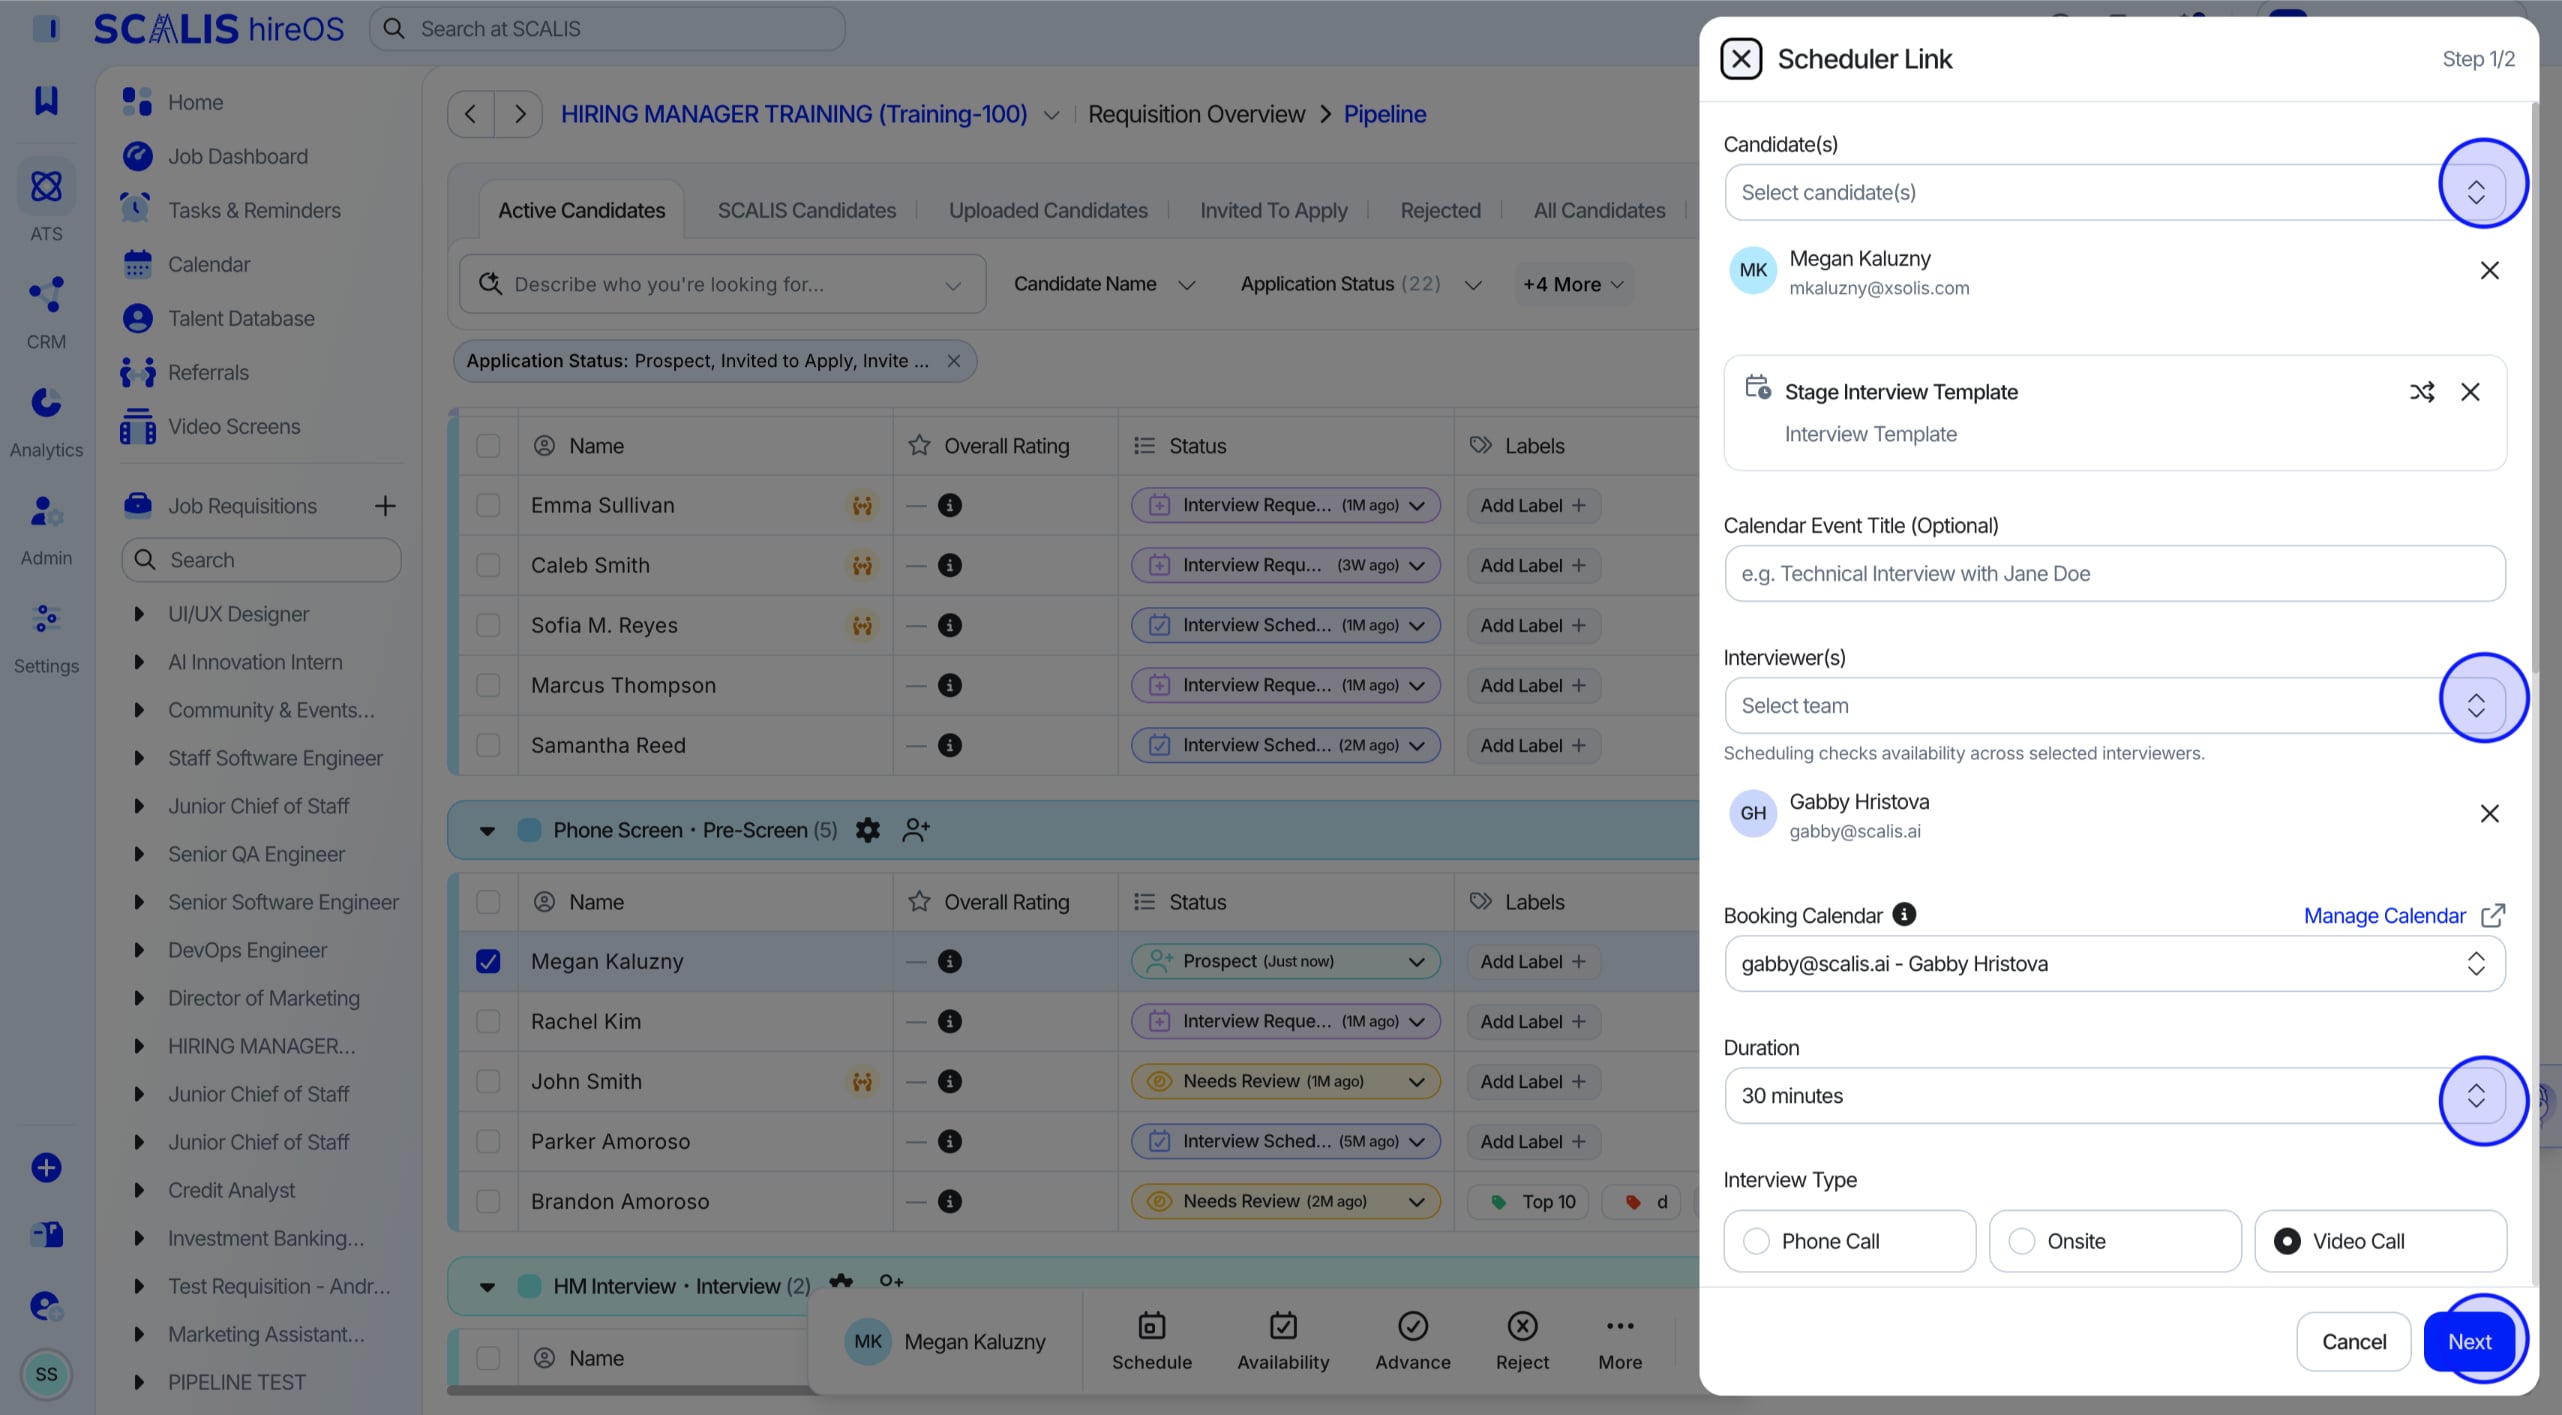Viewport: 2562px width, 1415px height.
Task: Remove Megan Kaluzny from candidates
Action: click(x=2489, y=271)
